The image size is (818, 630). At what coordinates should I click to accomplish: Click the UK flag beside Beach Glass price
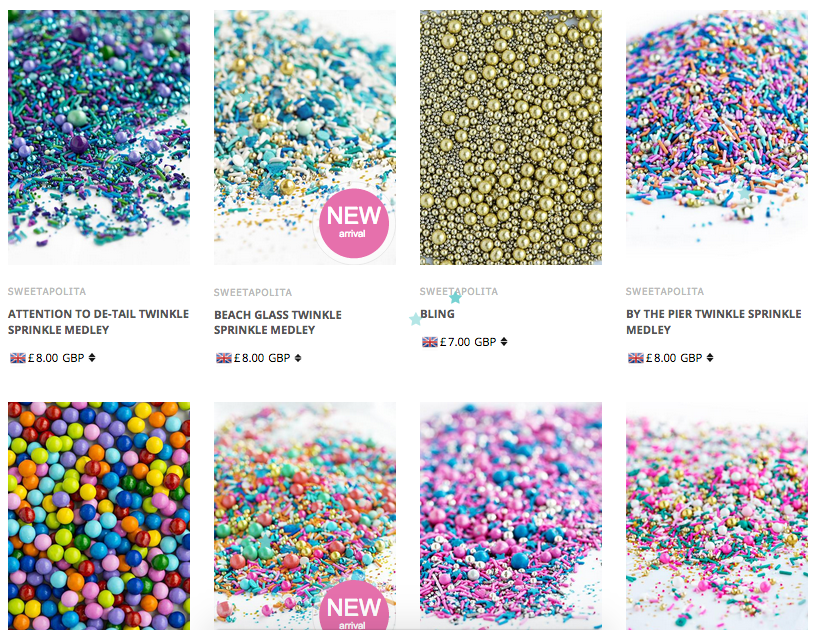(x=224, y=358)
